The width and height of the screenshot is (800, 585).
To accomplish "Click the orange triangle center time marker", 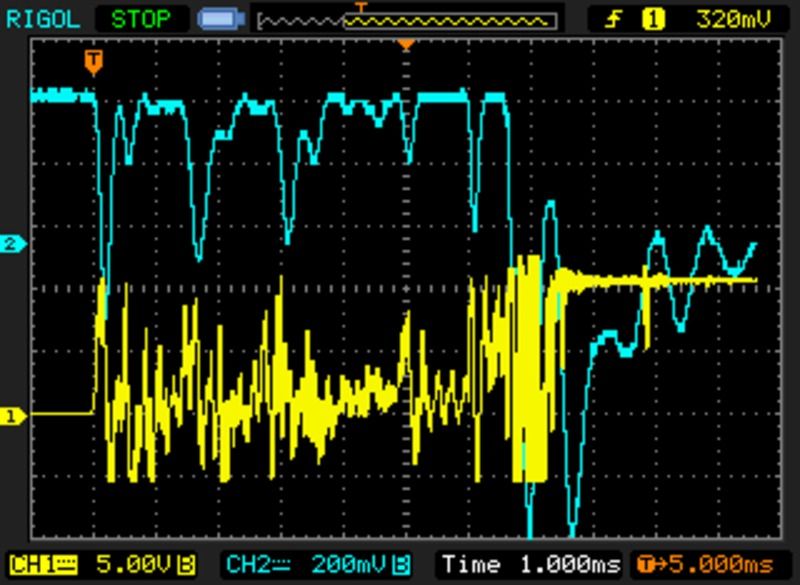I will click(405, 45).
